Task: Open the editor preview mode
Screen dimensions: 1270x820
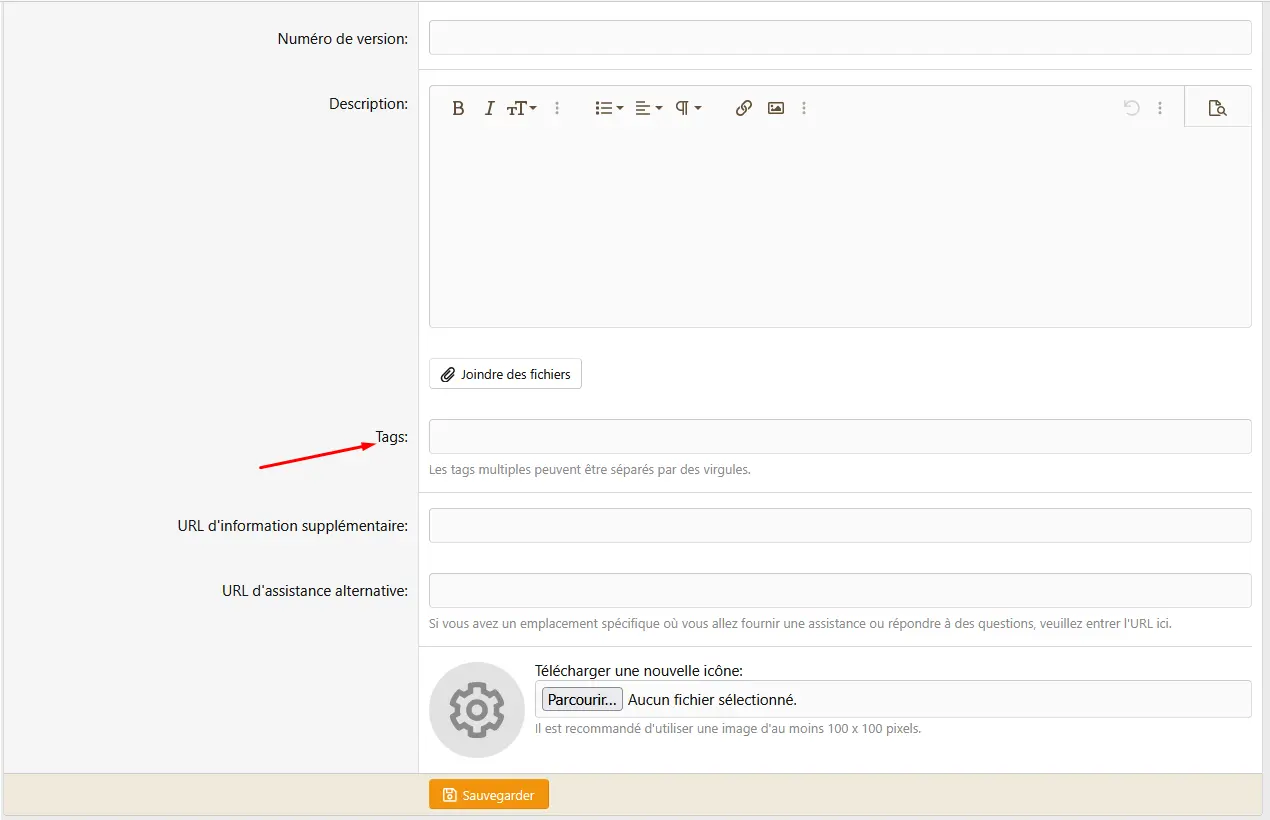Action: 1217,108
